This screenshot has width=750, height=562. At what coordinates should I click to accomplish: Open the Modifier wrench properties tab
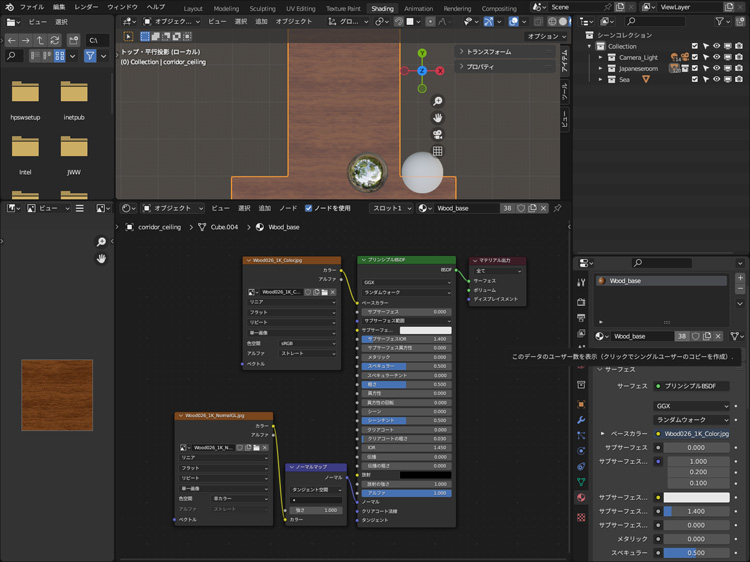pos(581,419)
